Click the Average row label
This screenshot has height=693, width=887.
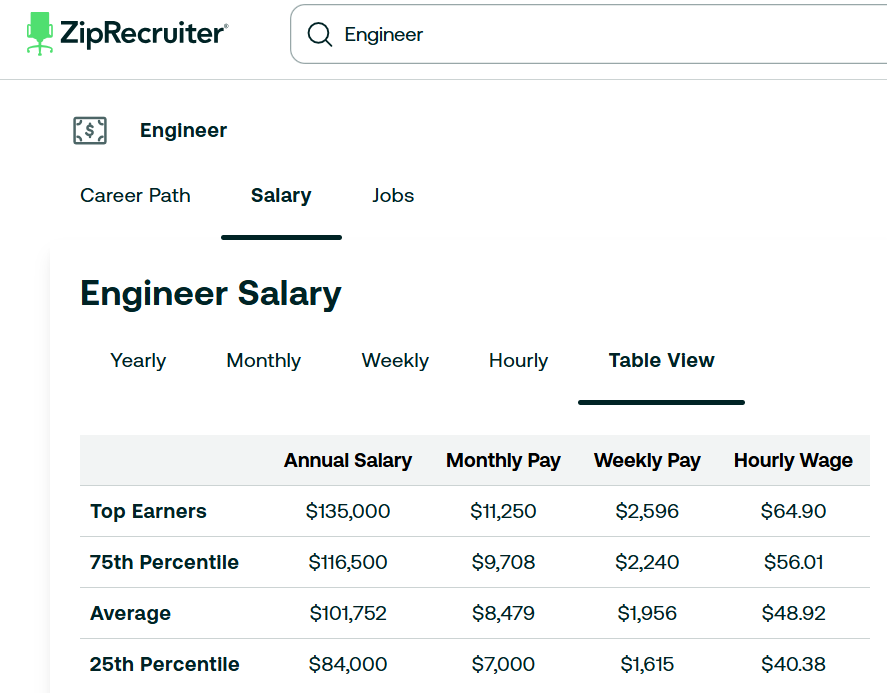(130, 613)
